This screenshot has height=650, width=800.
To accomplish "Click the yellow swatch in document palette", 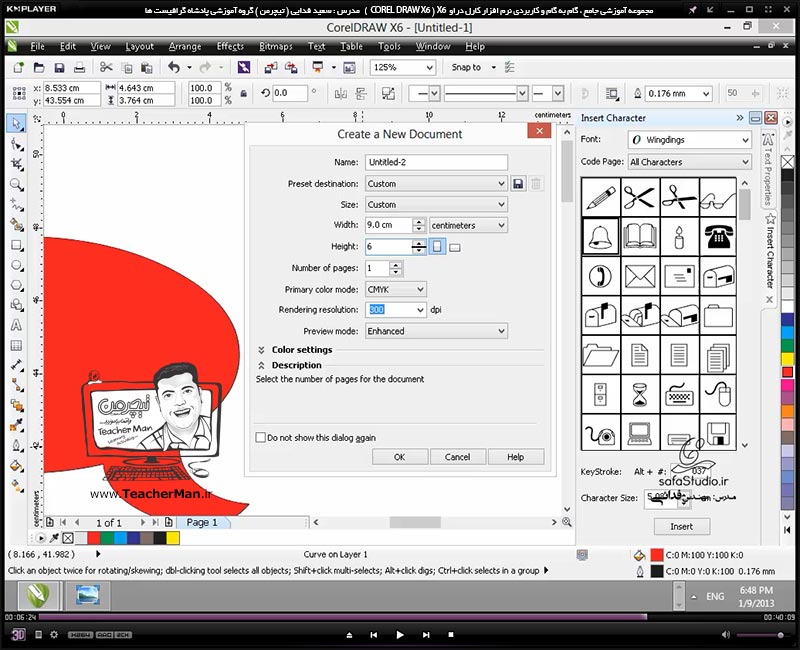I will click(173, 538).
